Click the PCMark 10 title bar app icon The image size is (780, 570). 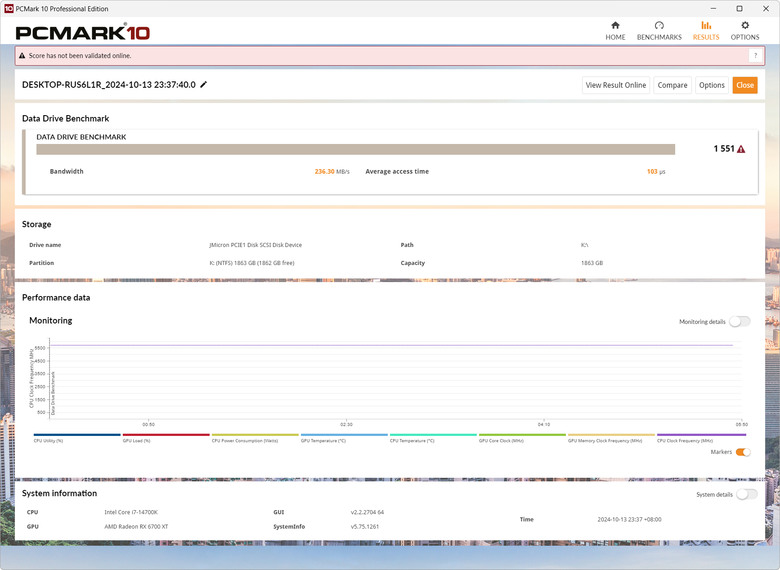point(8,8)
